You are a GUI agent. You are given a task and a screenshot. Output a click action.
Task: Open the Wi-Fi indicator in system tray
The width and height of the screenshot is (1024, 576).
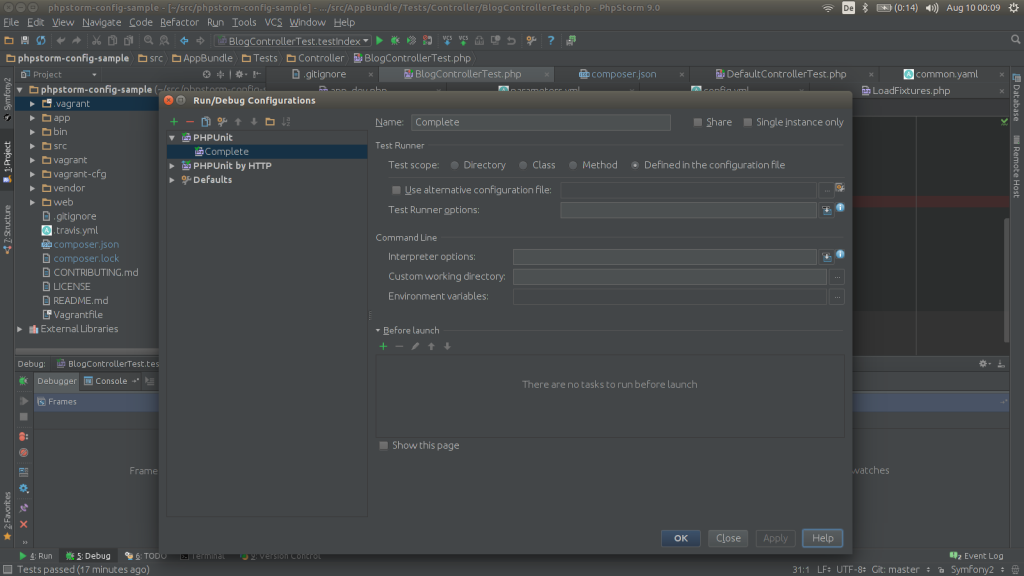(x=827, y=8)
